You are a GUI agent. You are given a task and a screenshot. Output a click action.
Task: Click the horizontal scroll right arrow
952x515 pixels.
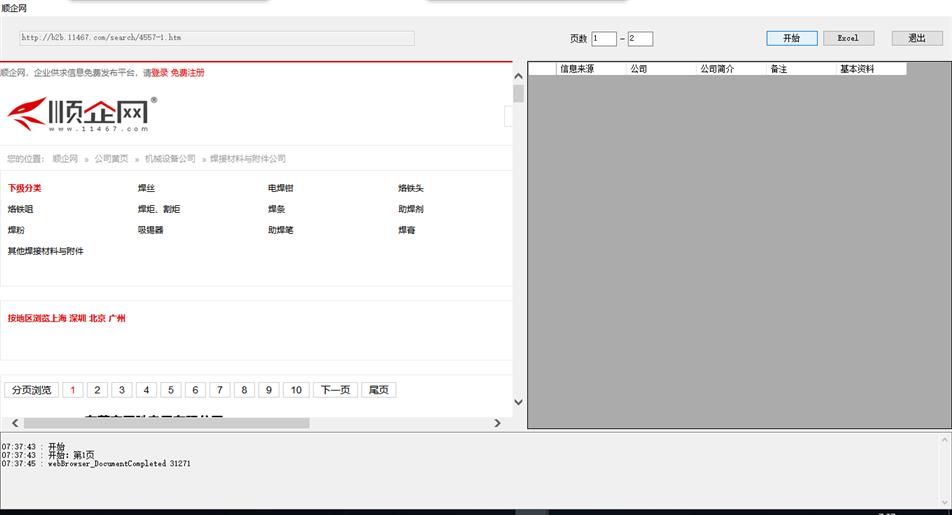[497, 423]
